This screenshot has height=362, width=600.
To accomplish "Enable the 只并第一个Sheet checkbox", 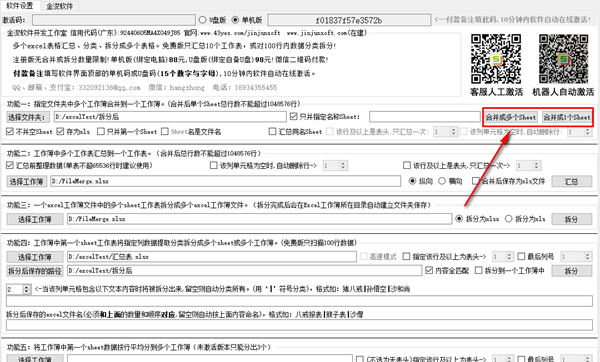I will [101, 132].
